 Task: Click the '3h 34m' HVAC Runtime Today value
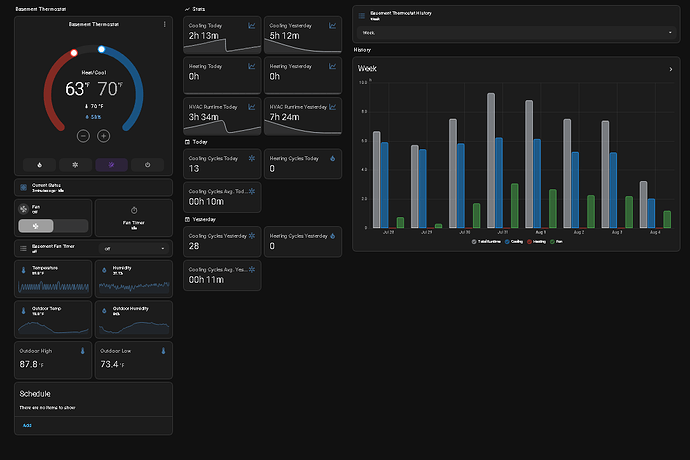(x=203, y=117)
